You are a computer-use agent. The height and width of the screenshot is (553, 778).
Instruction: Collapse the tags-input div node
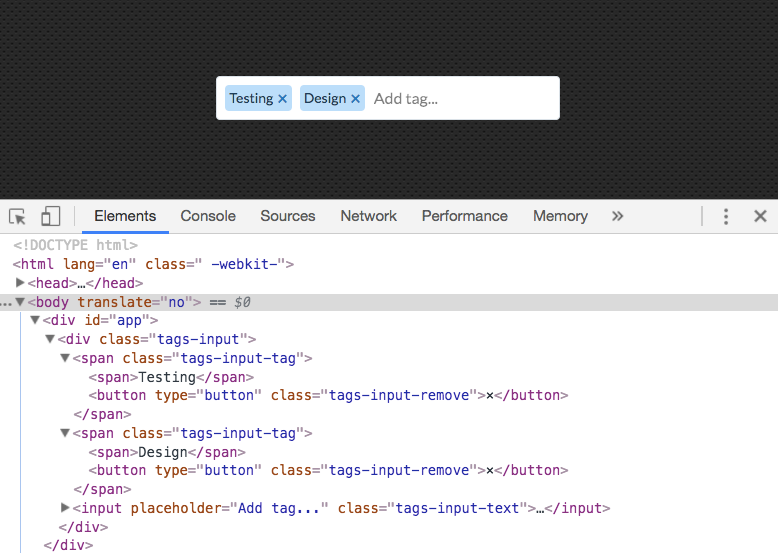click(x=50, y=339)
